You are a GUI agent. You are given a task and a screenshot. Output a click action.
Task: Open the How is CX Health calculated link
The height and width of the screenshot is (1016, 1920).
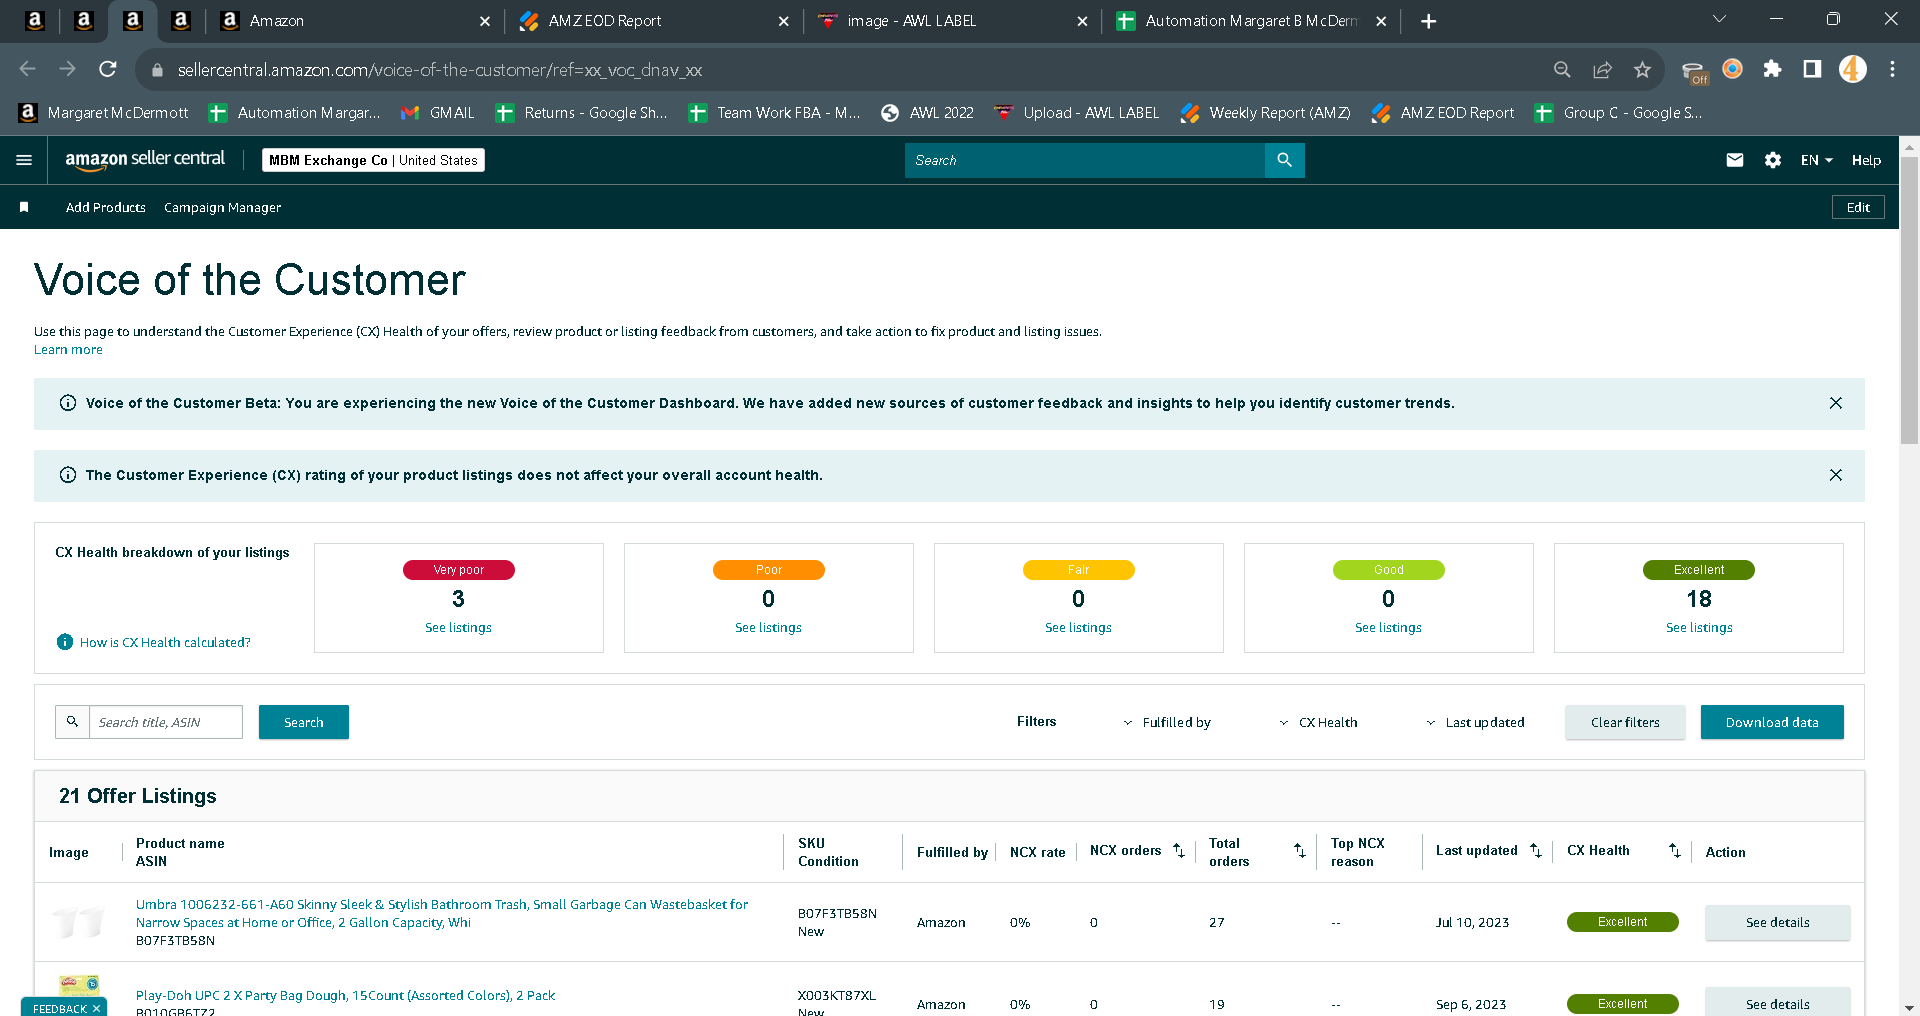(165, 643)
